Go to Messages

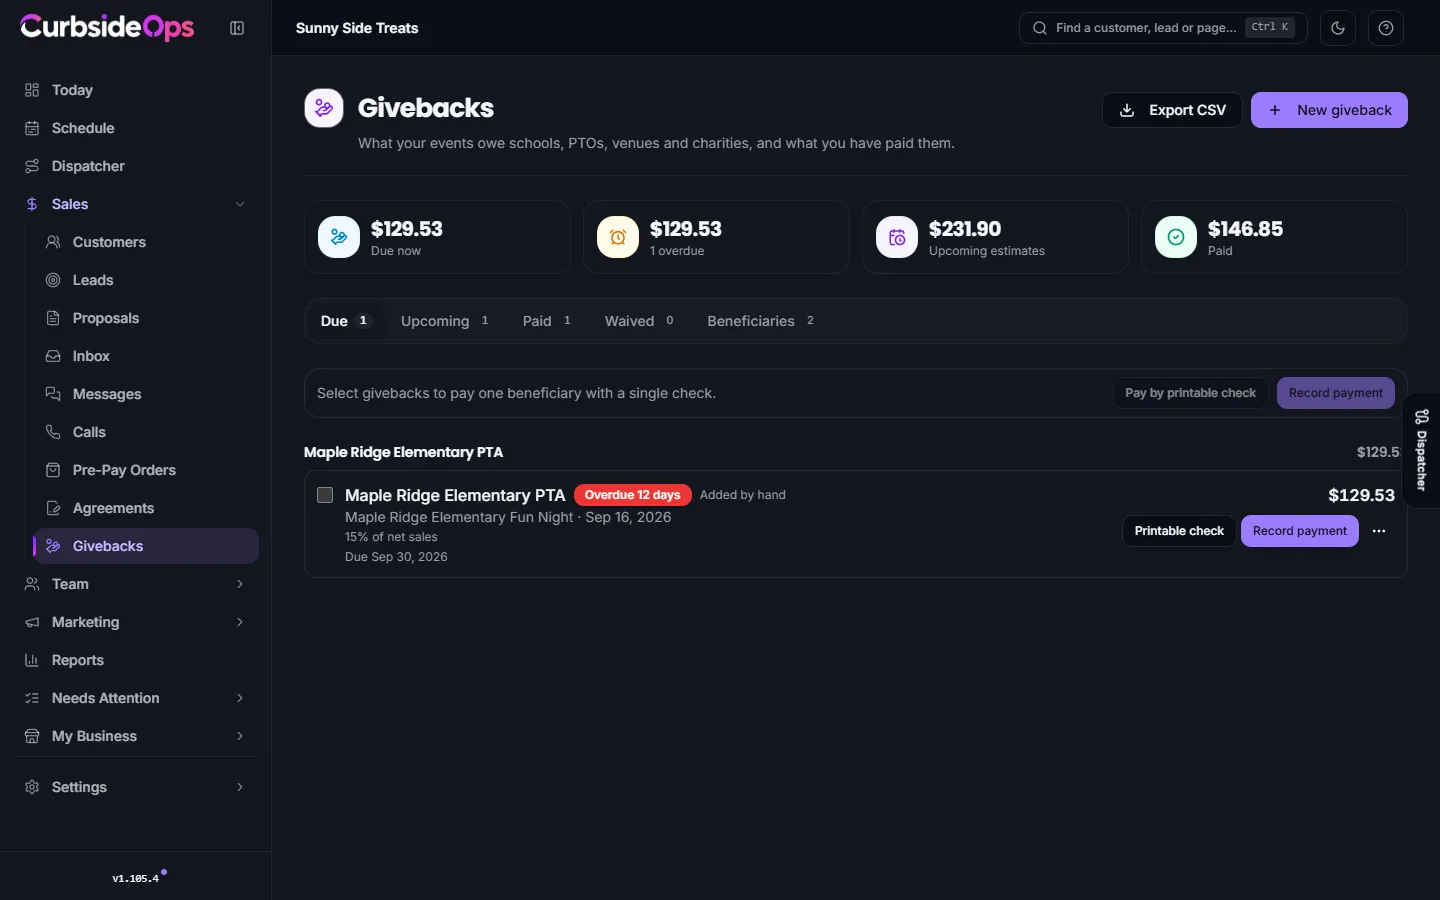146,394
